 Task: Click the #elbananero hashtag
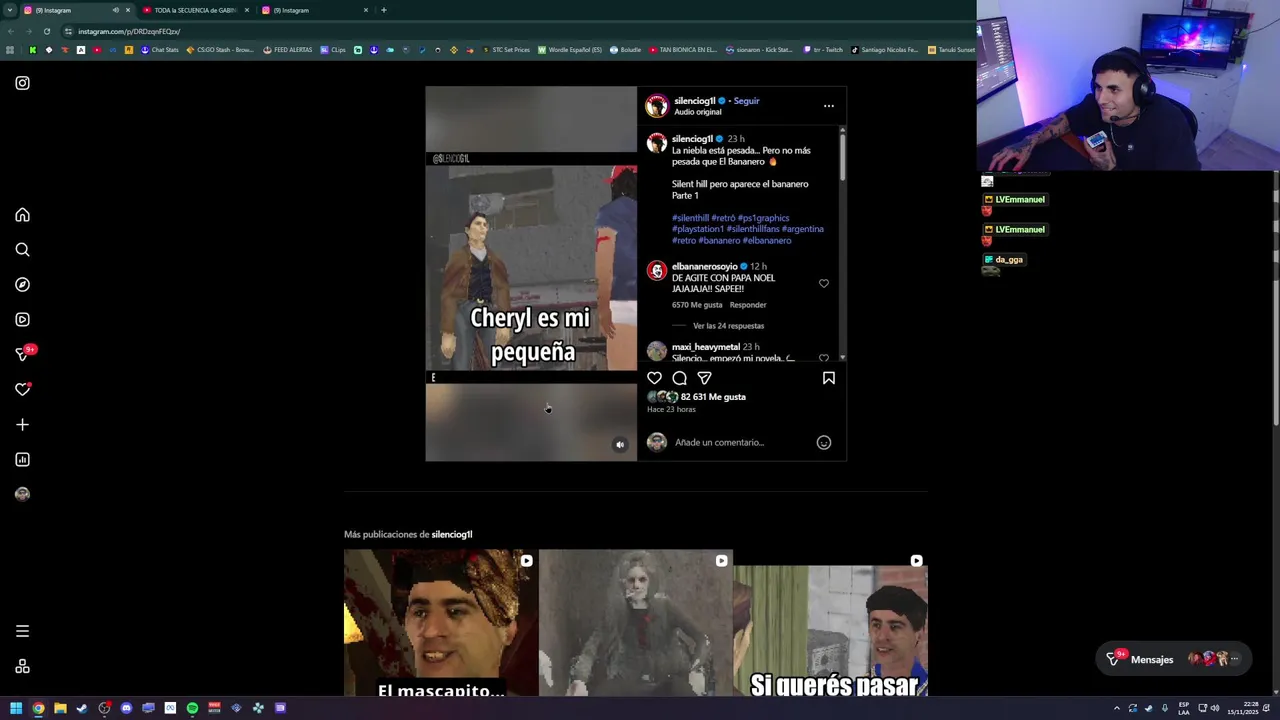click(x=766, y=241)
